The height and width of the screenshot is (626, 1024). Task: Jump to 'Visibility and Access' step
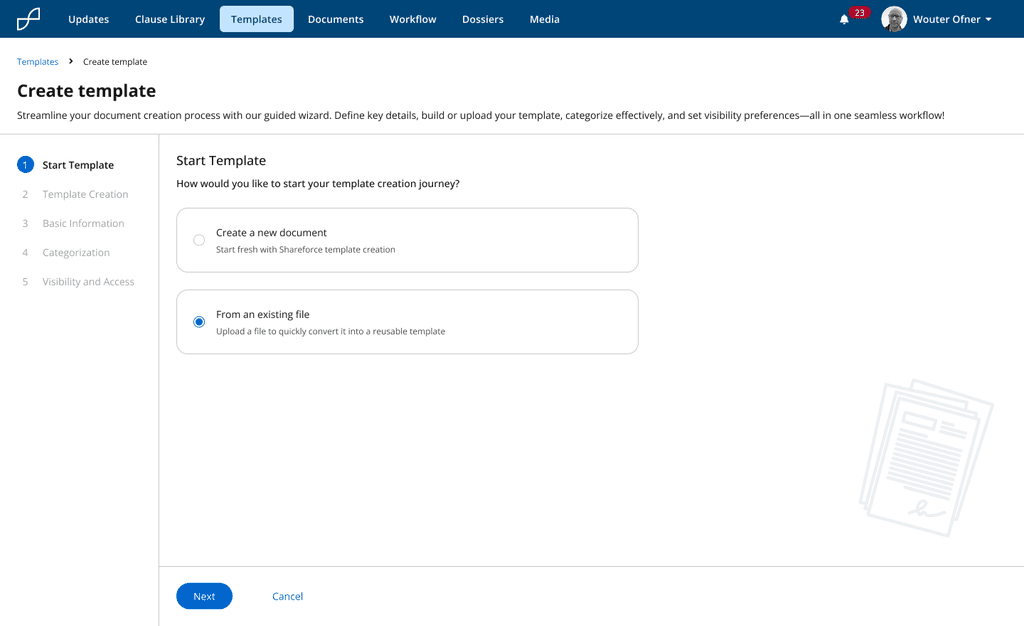(x=88, y=281)
